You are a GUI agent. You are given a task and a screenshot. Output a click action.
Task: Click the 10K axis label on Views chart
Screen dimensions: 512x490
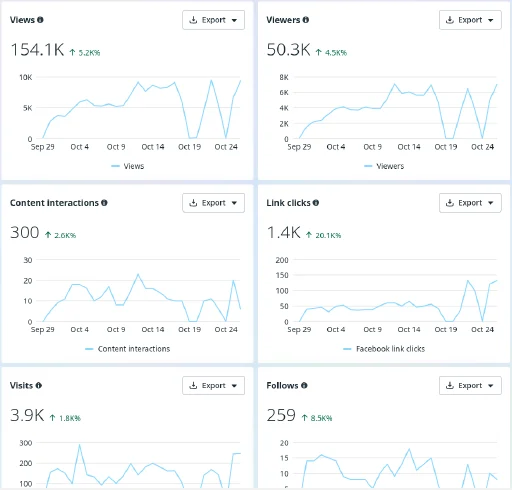[x=26, y=77]
